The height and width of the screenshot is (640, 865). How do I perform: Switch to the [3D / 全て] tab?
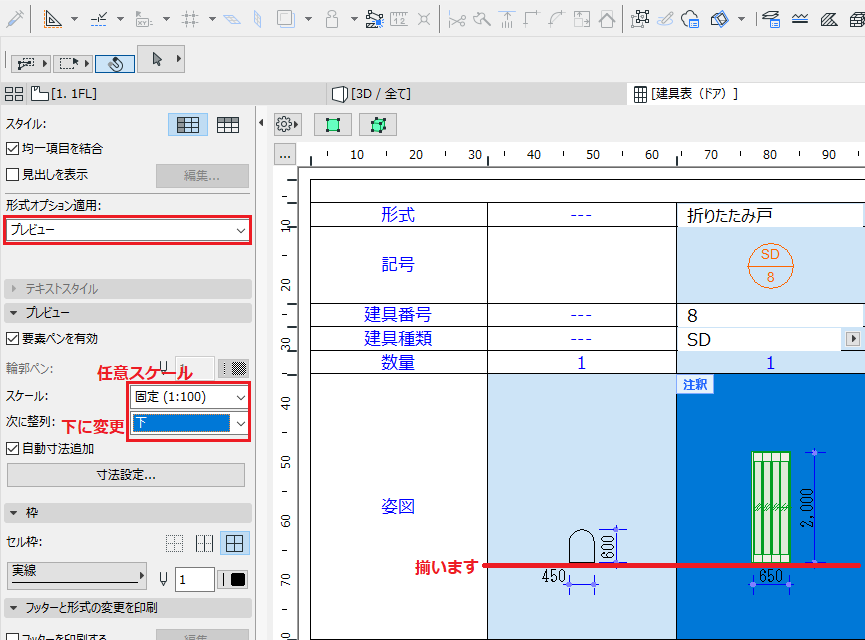tap(371, 94)
